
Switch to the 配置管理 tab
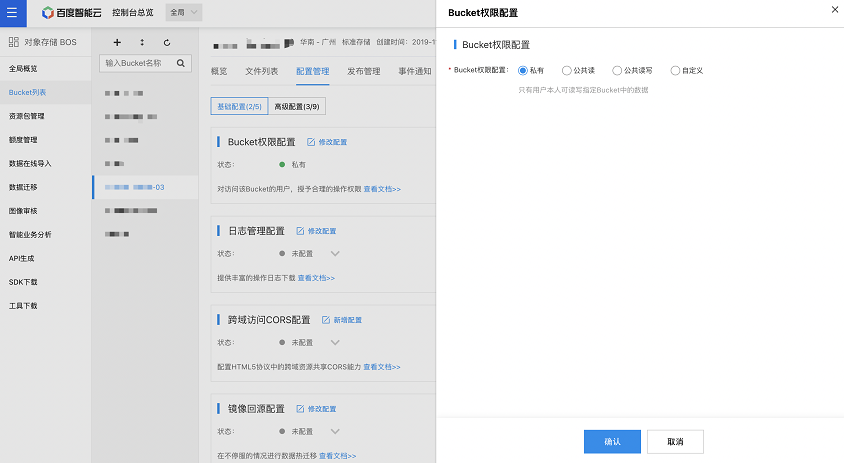(313, 71)
